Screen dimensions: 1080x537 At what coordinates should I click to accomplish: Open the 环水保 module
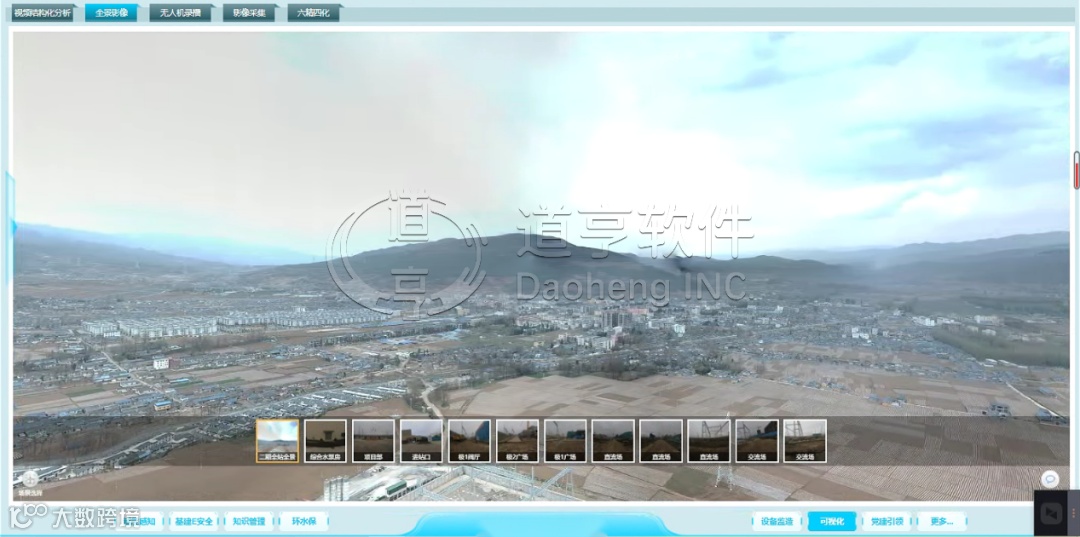[x=303, y=521]
